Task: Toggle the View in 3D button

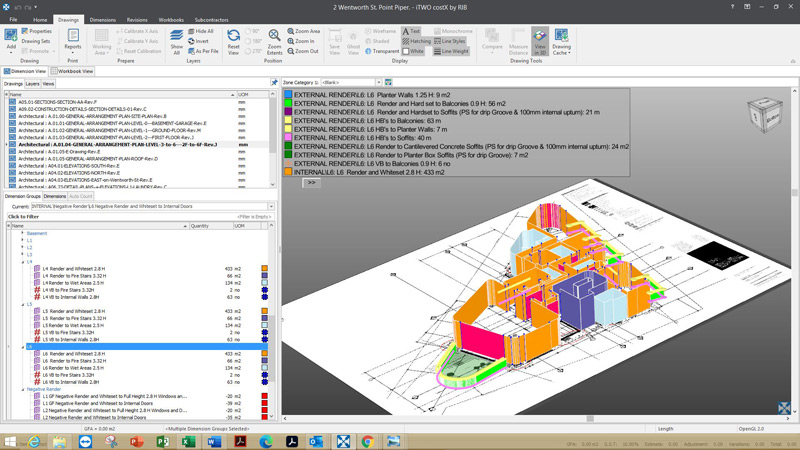Action: coord(540,42)
